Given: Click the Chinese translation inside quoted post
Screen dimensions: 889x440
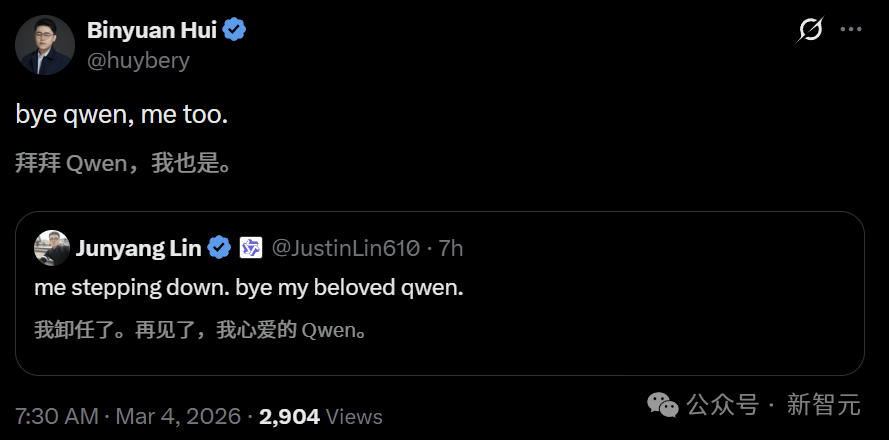Looking at the screenshot, I should 200,329.
